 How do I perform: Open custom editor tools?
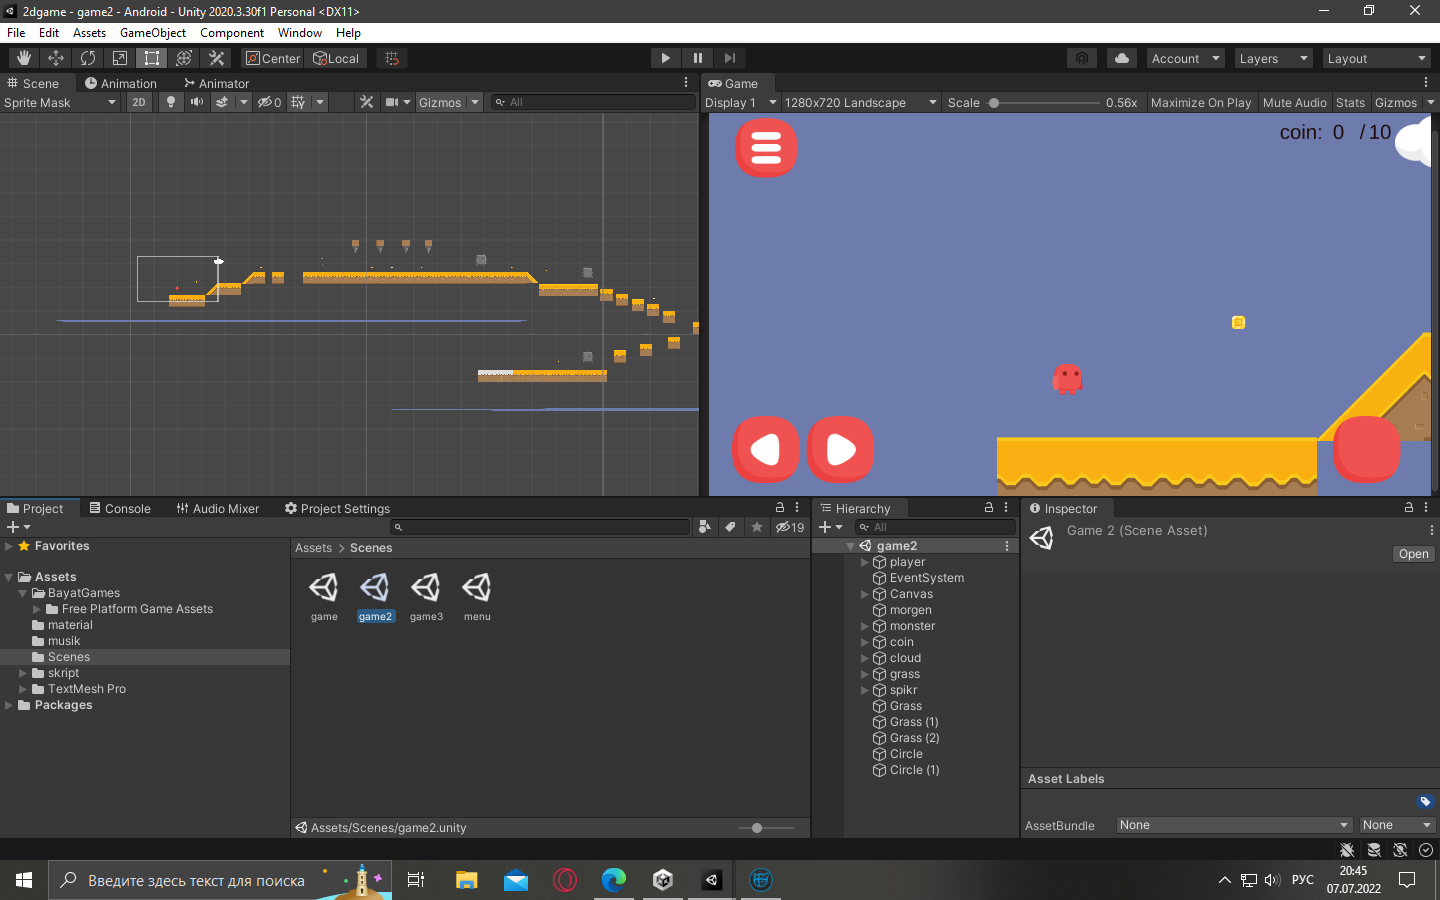216,58
